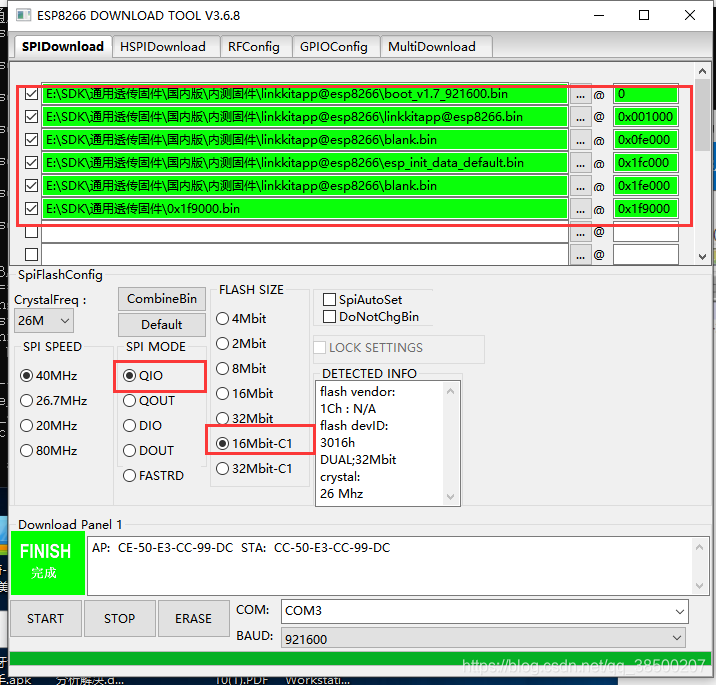Click the SPIDownload tab
716x685 pixels.
[x=63, y=47]
